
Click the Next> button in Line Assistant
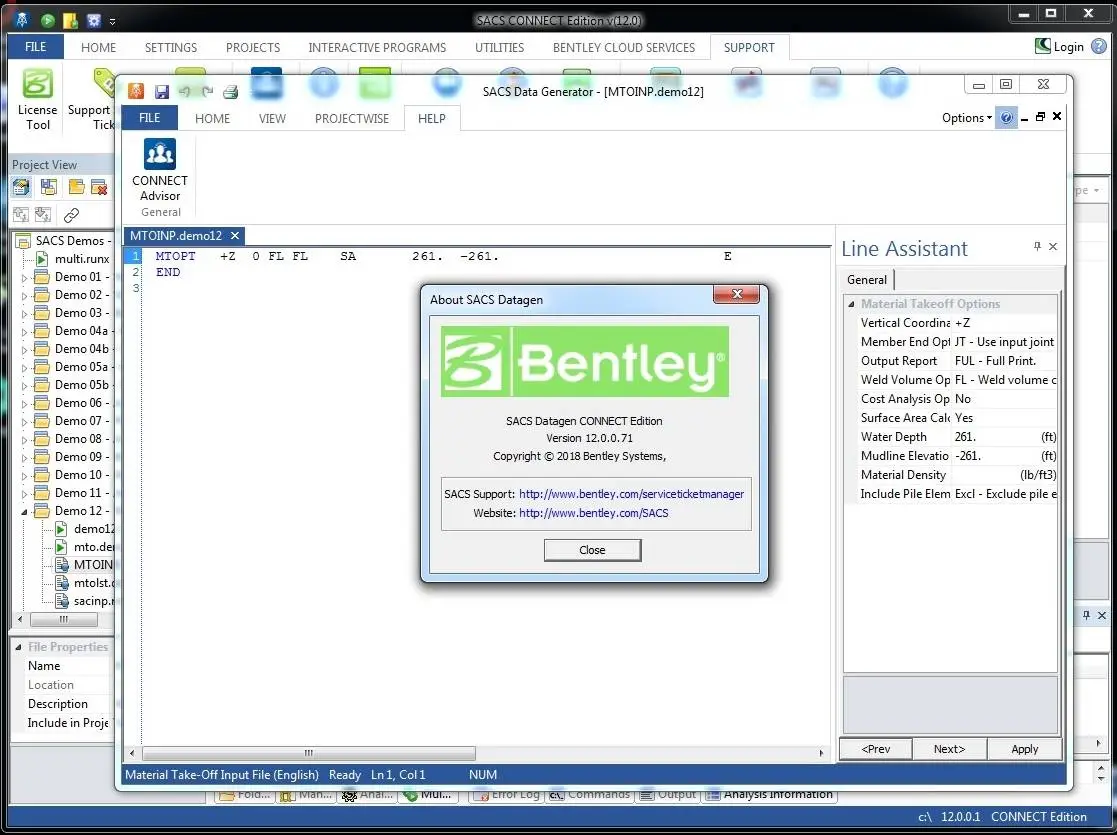tap(950, 749)
